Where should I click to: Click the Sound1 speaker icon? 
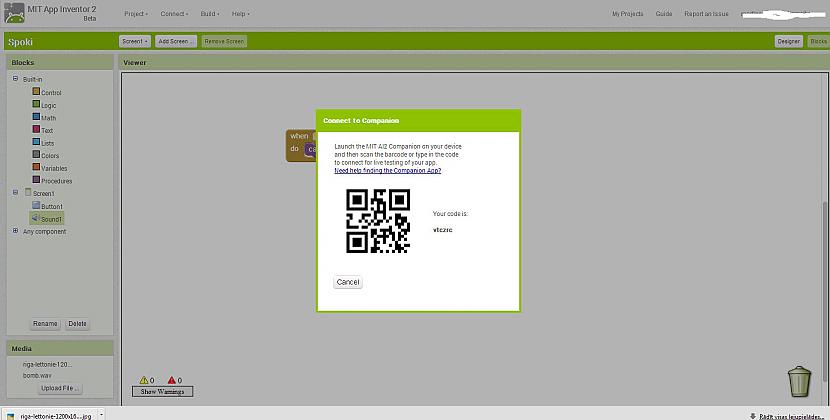pyautogui.click(x=35, y=218)
